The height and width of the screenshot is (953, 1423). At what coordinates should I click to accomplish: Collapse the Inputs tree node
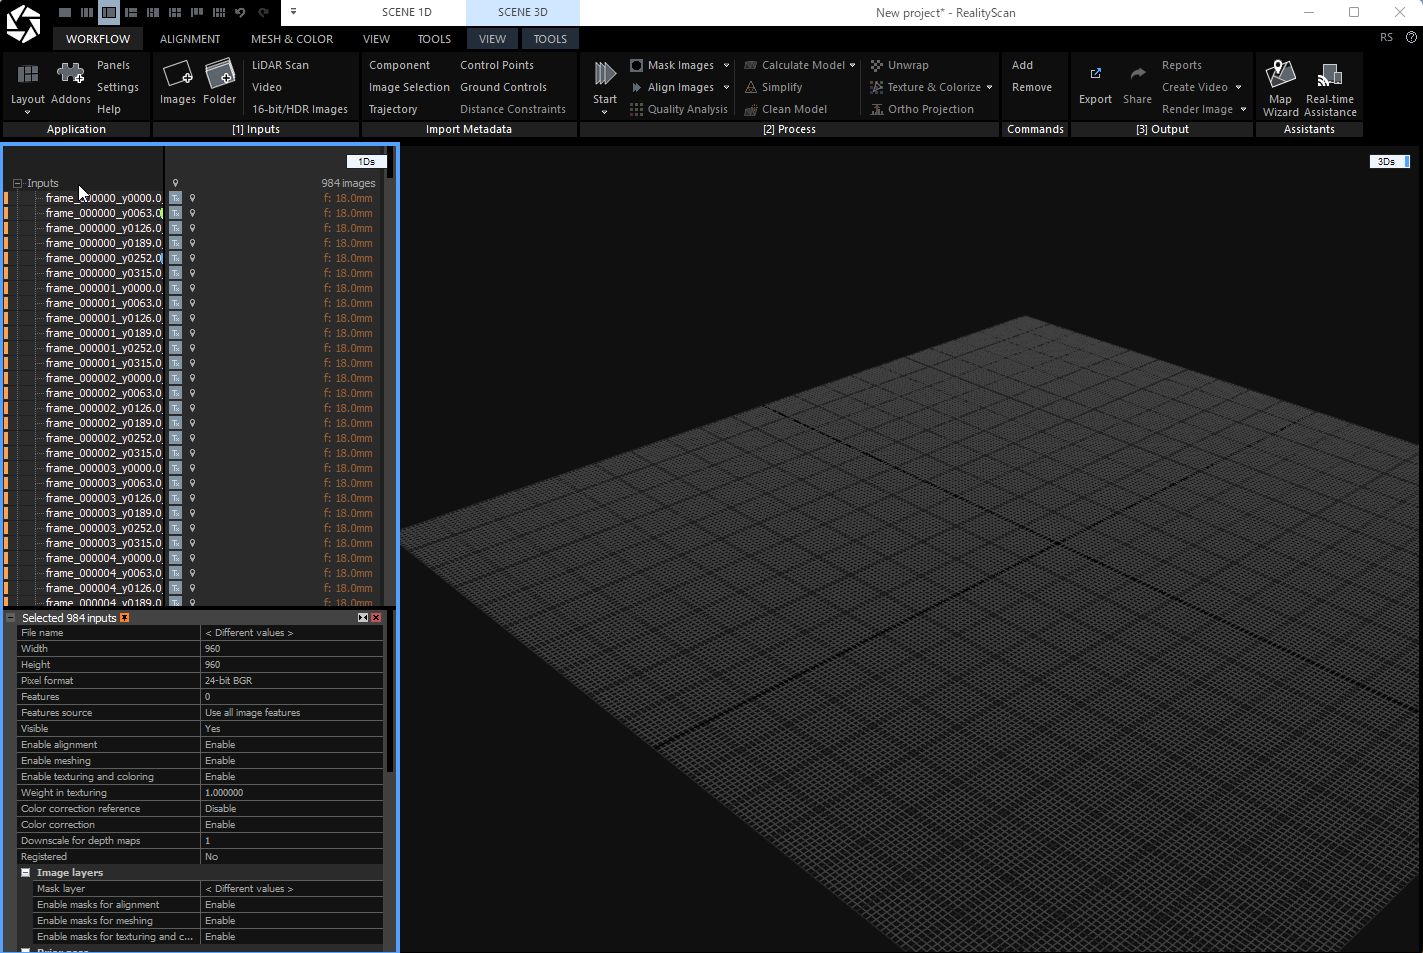click(x=16, y=183)
